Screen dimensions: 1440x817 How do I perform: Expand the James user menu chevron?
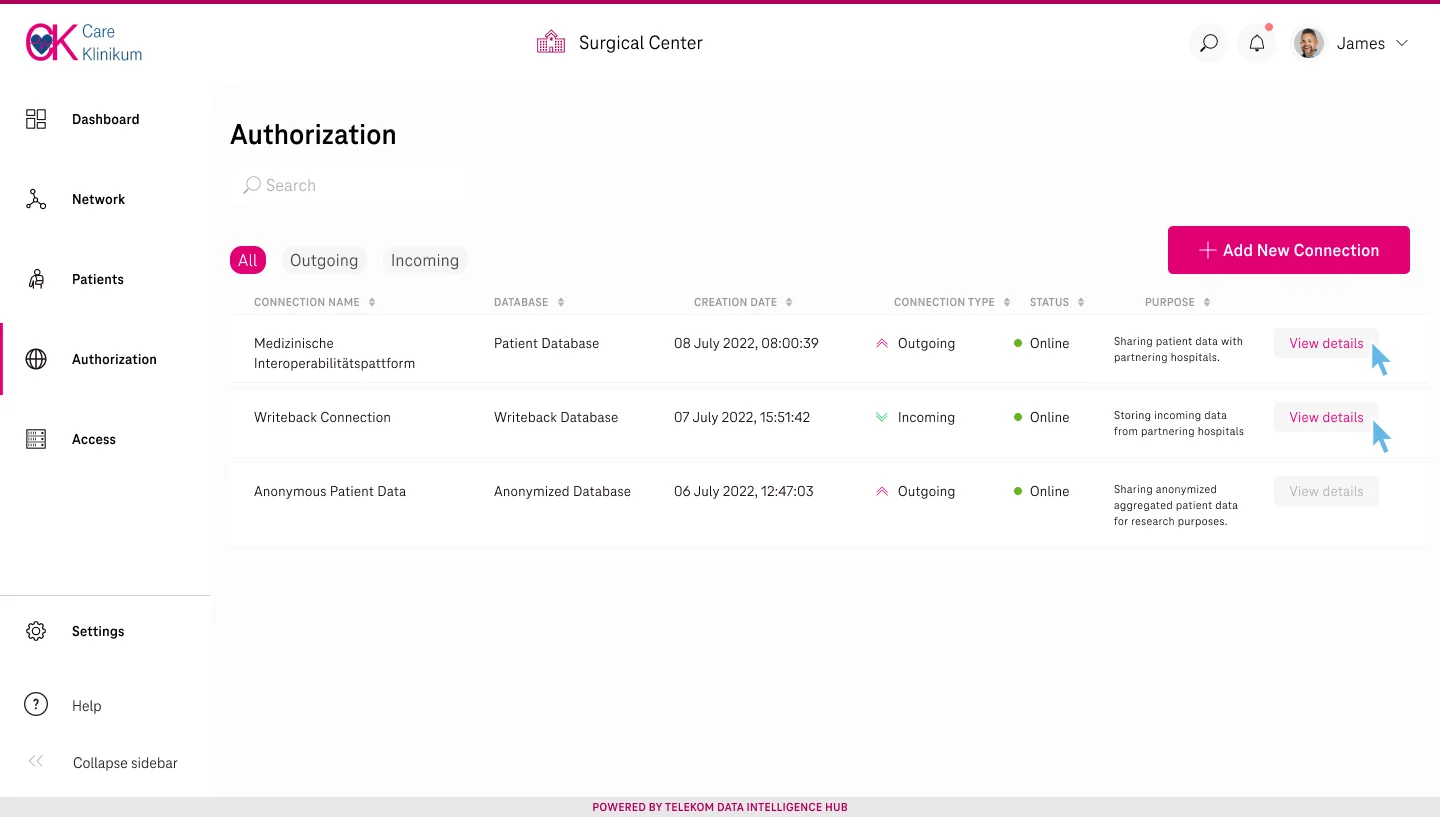click(x=1401, y=43)
